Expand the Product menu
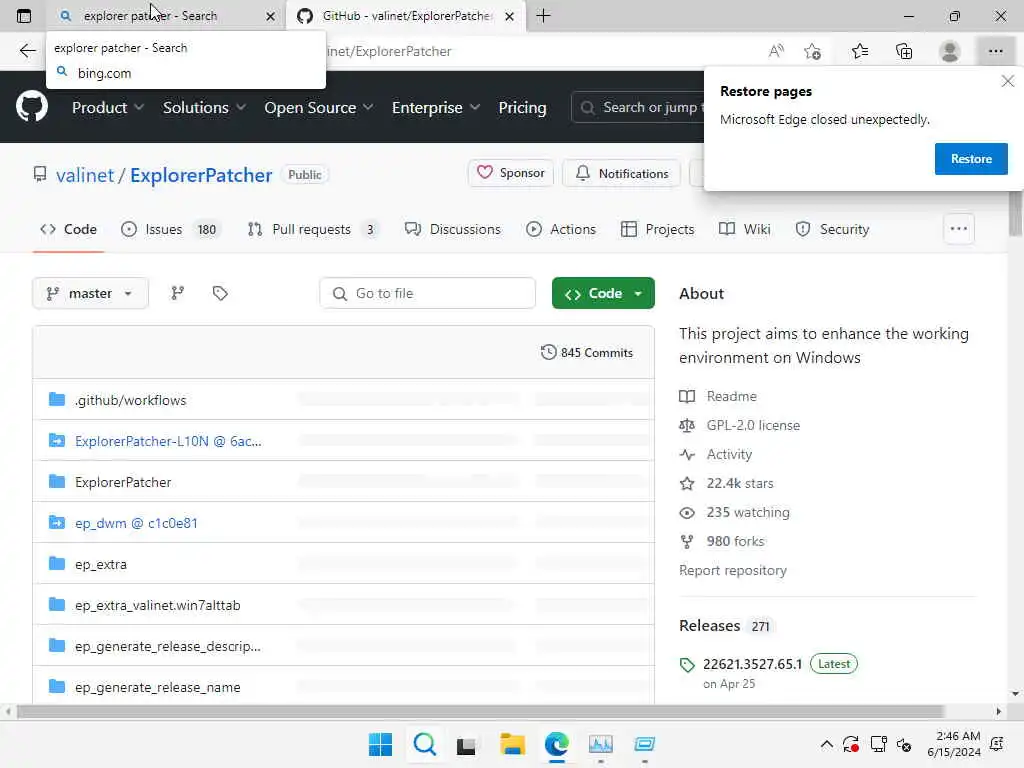 pyautogui.click(x=108, y=107)
